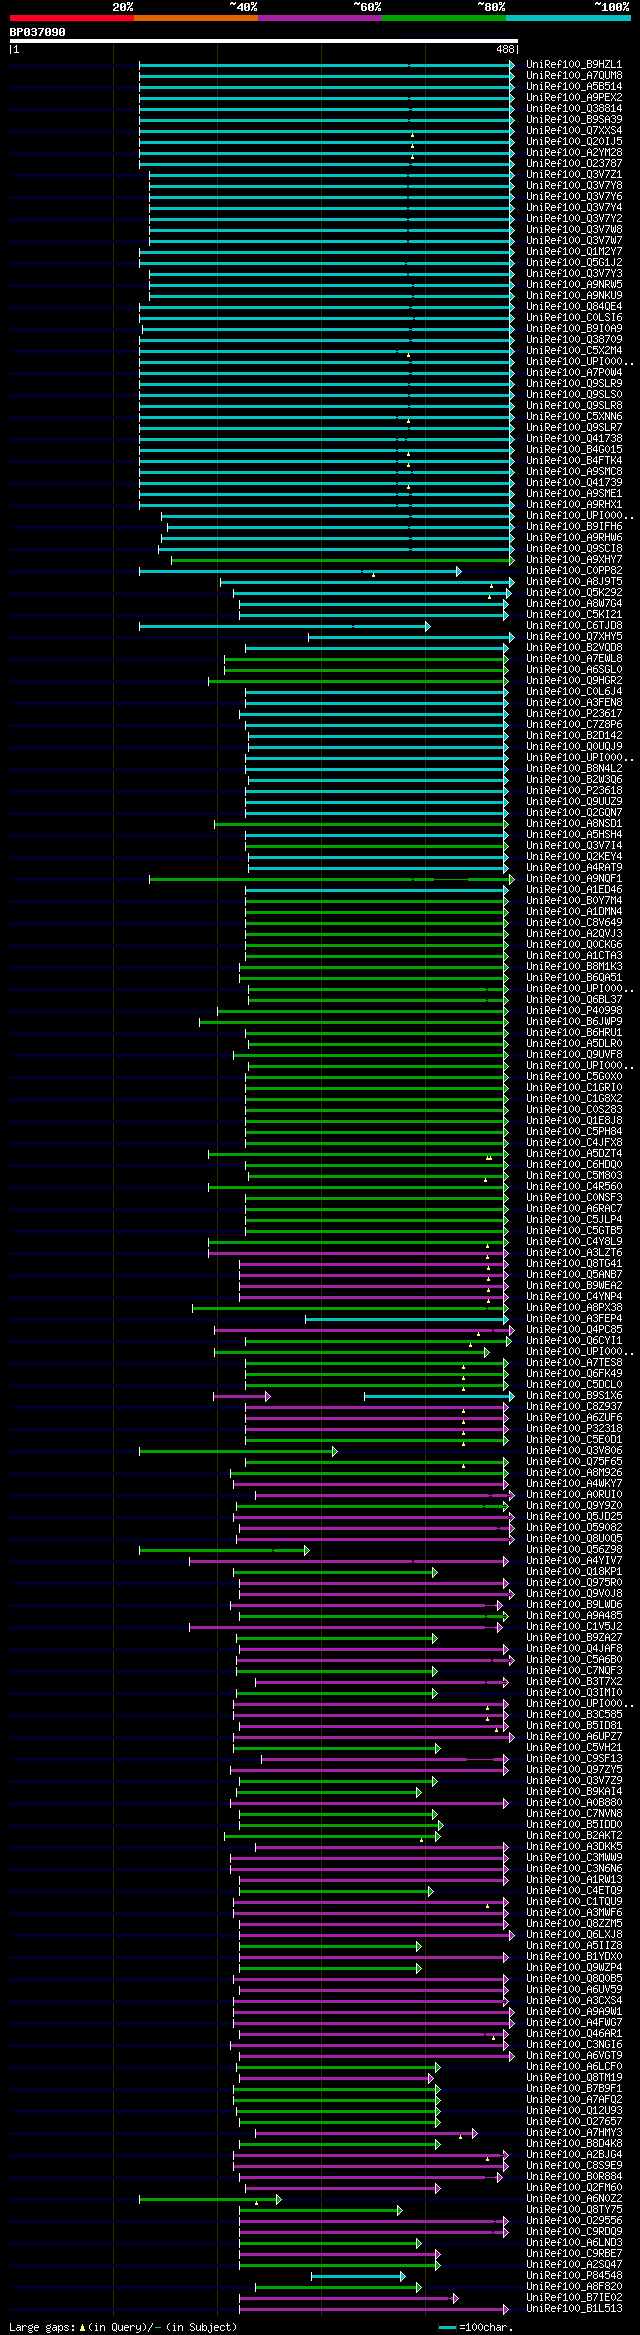Click hit UniRef100_Q7XHY5

click(x=574, y=637)
